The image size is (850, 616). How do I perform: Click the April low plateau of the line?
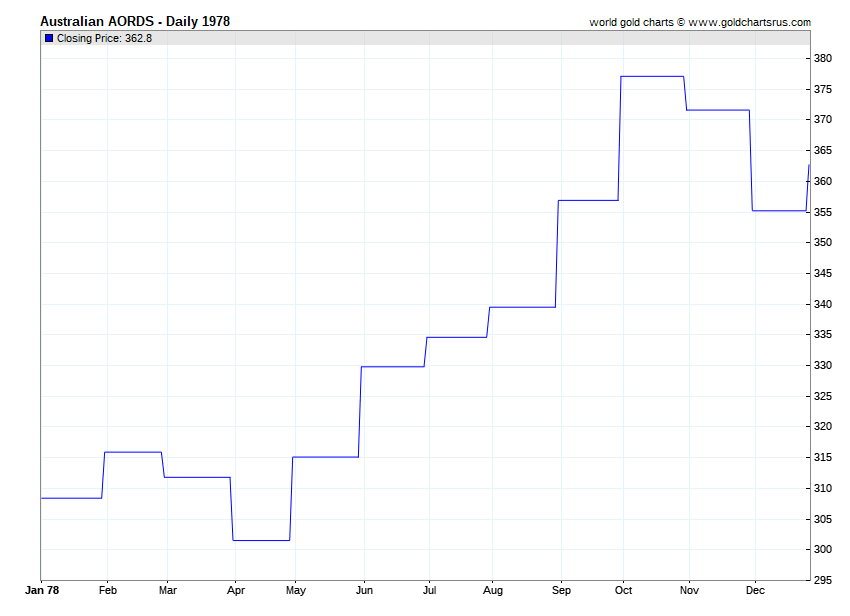[261, 540]
